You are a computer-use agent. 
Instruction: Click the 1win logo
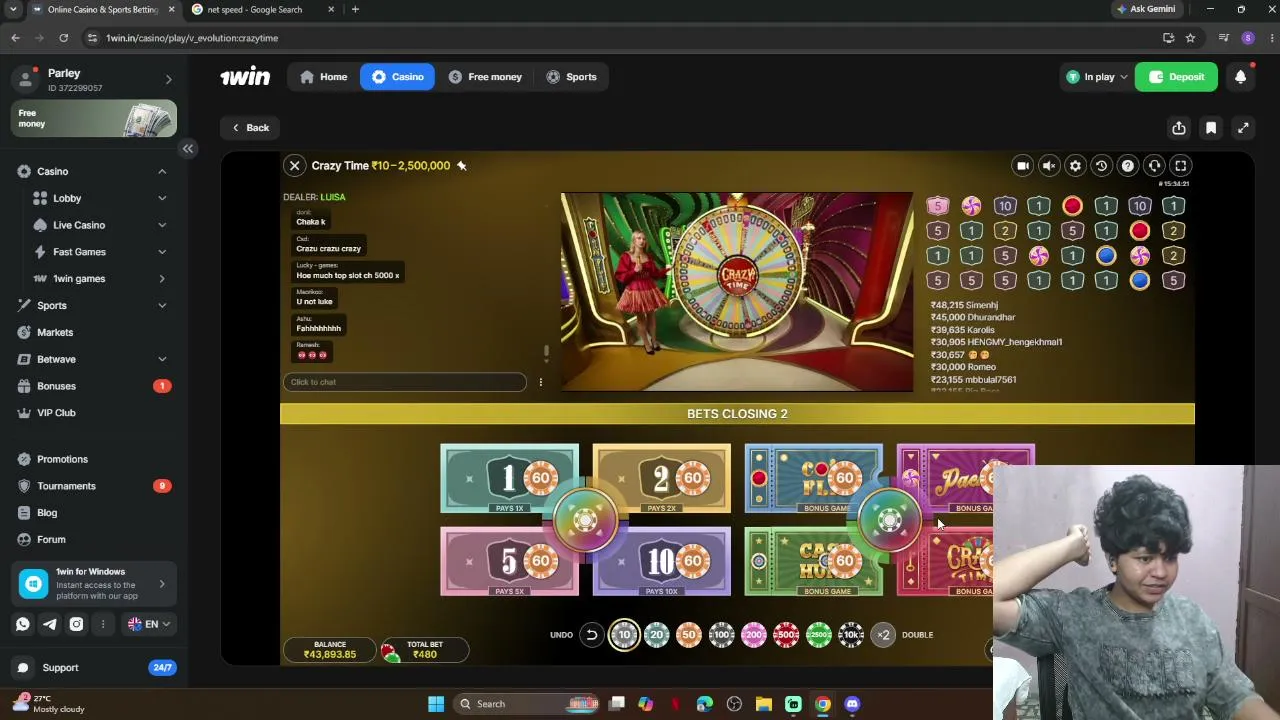(x=245, y=77)
